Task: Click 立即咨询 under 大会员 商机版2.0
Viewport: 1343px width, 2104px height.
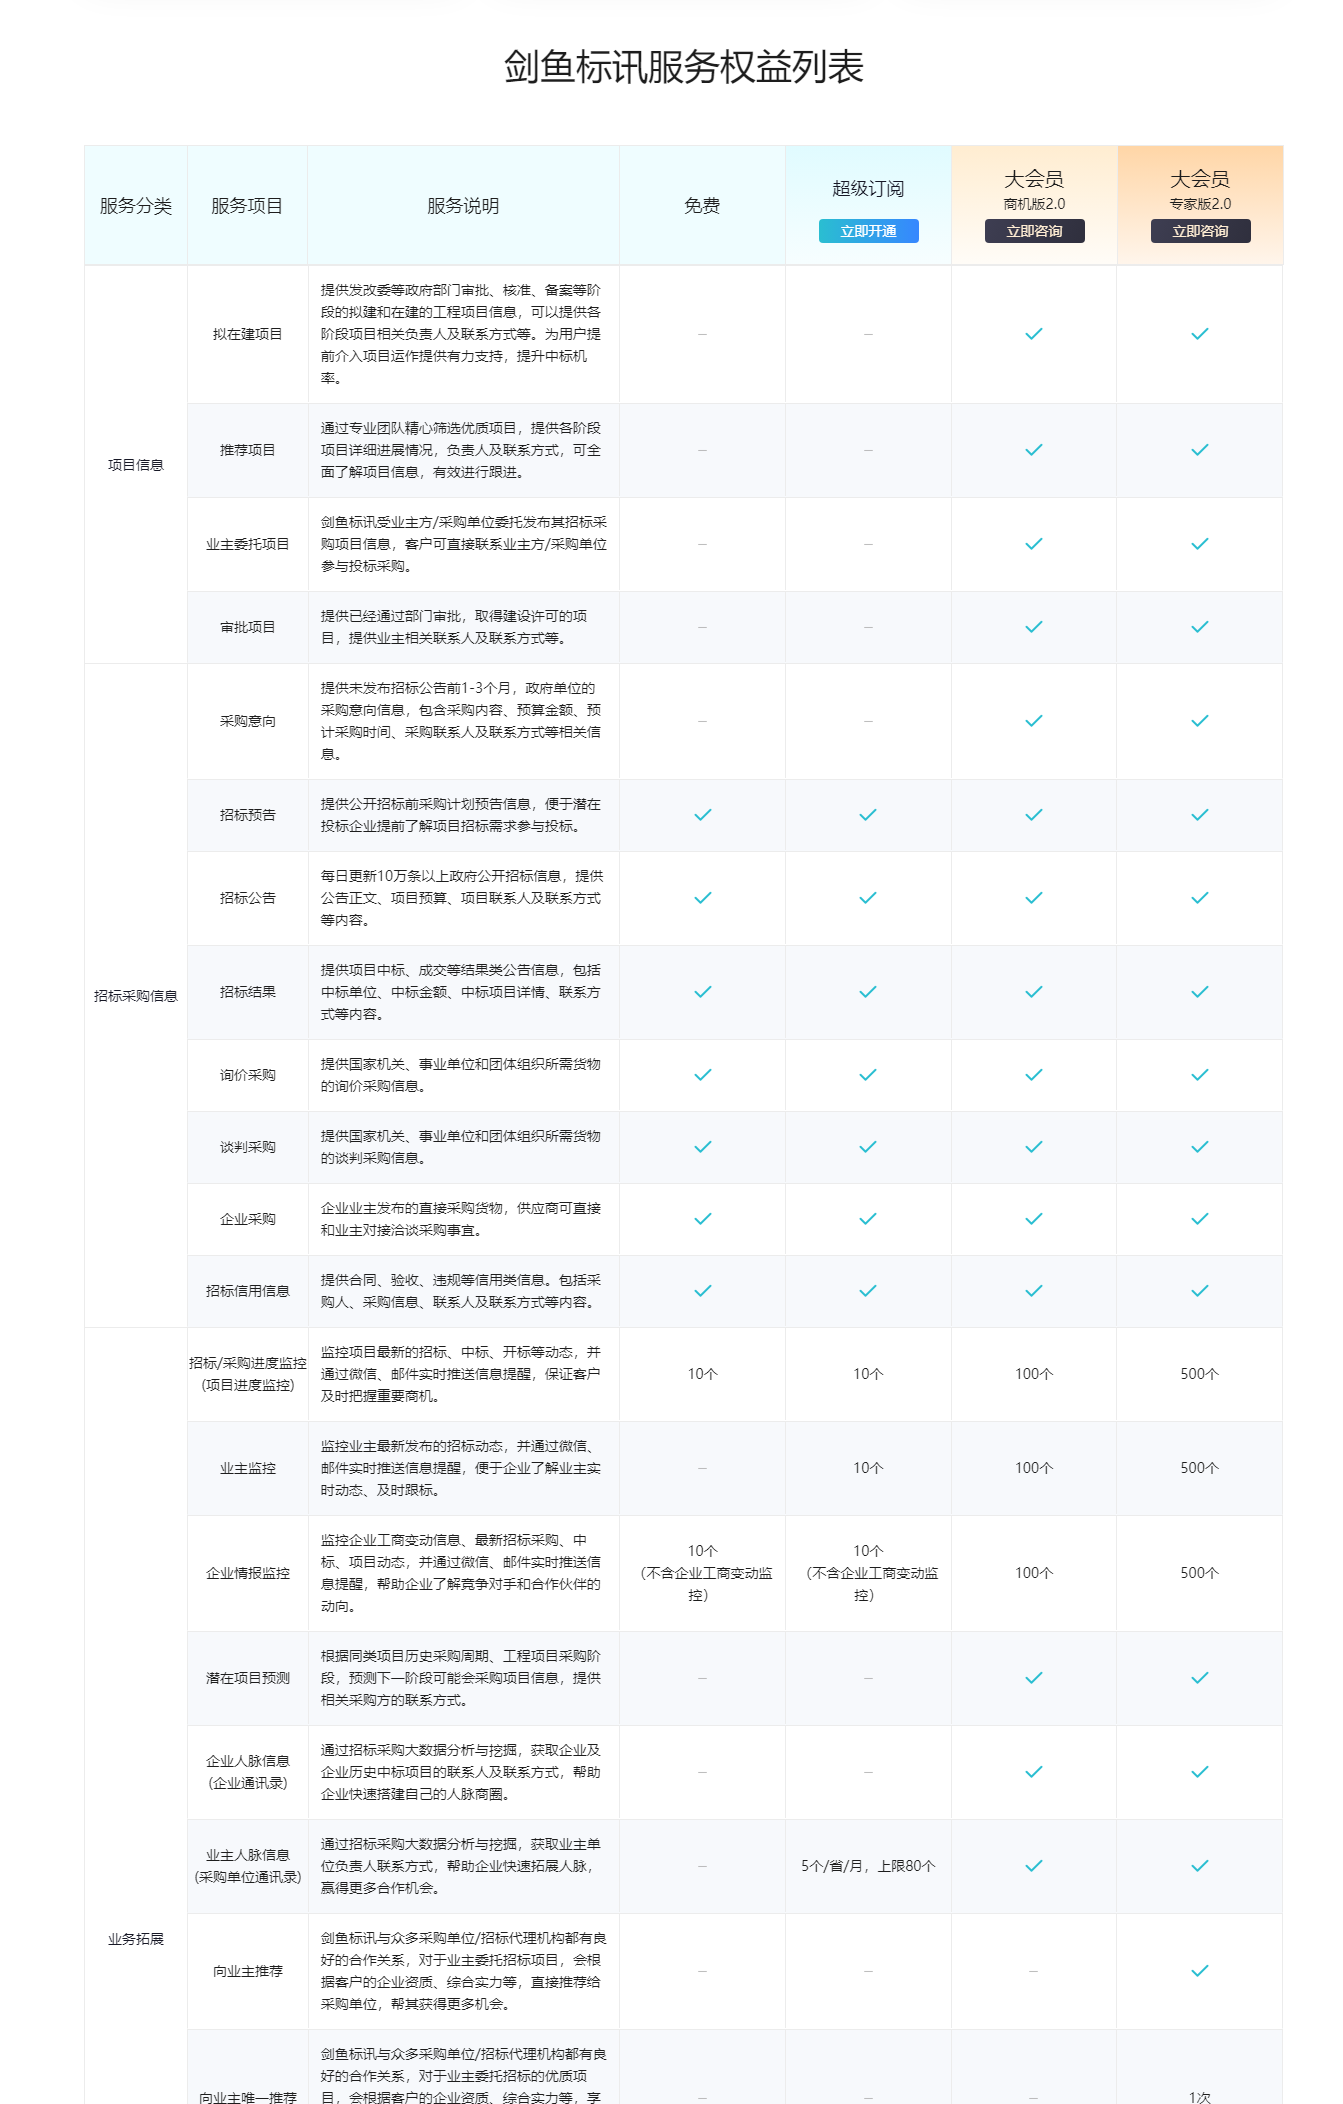Action: 1034,231
